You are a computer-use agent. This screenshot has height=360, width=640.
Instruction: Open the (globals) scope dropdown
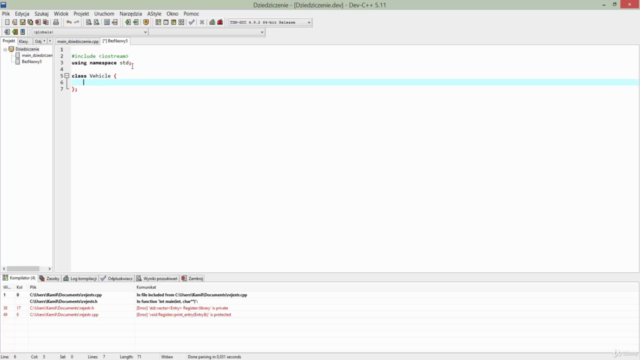(x=145, y=32)
